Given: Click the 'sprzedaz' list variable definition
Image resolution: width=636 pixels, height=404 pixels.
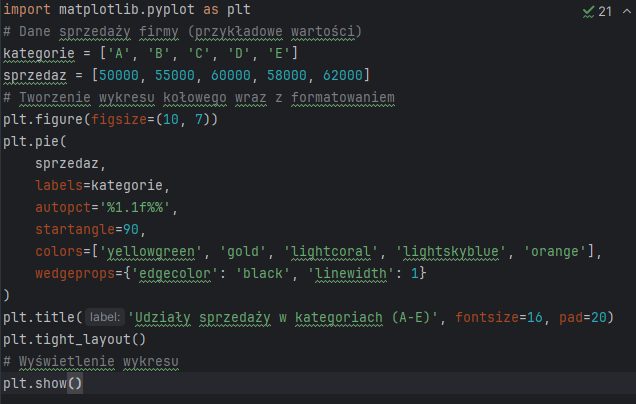Looking at the screenshot, I should point(34,75).
